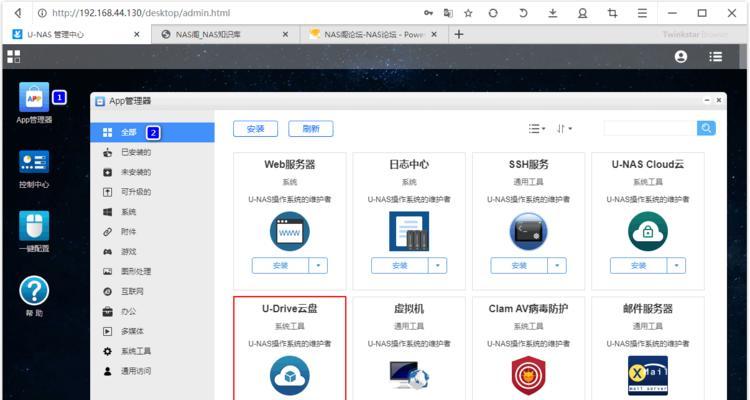Screen dimensions: 750x400
Task: Switch to the NAS阁论坛 browser tab
Action: (373, 34)
